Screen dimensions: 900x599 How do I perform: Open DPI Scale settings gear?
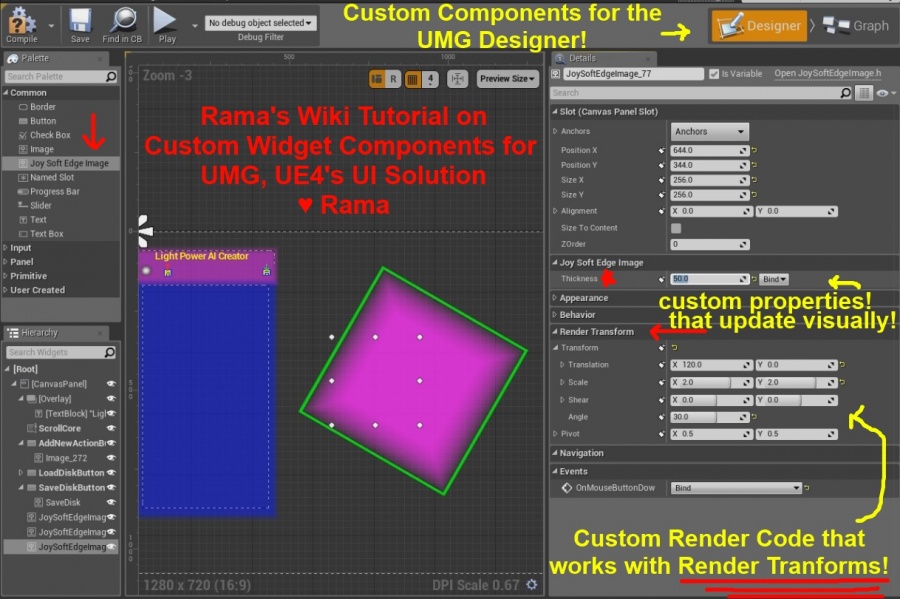(x=532, y=585)
